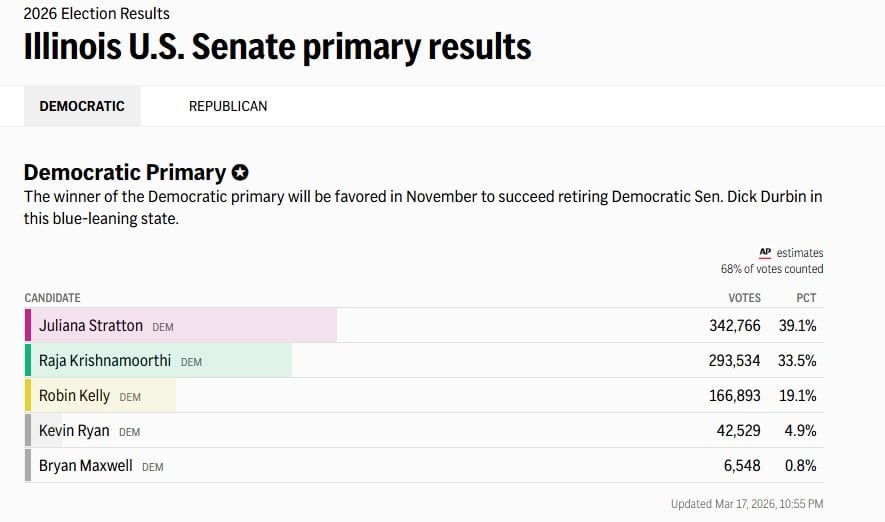Select the Robin Kelly row name
This screenshot has height=522, width=885.
(x=74, y=396)
